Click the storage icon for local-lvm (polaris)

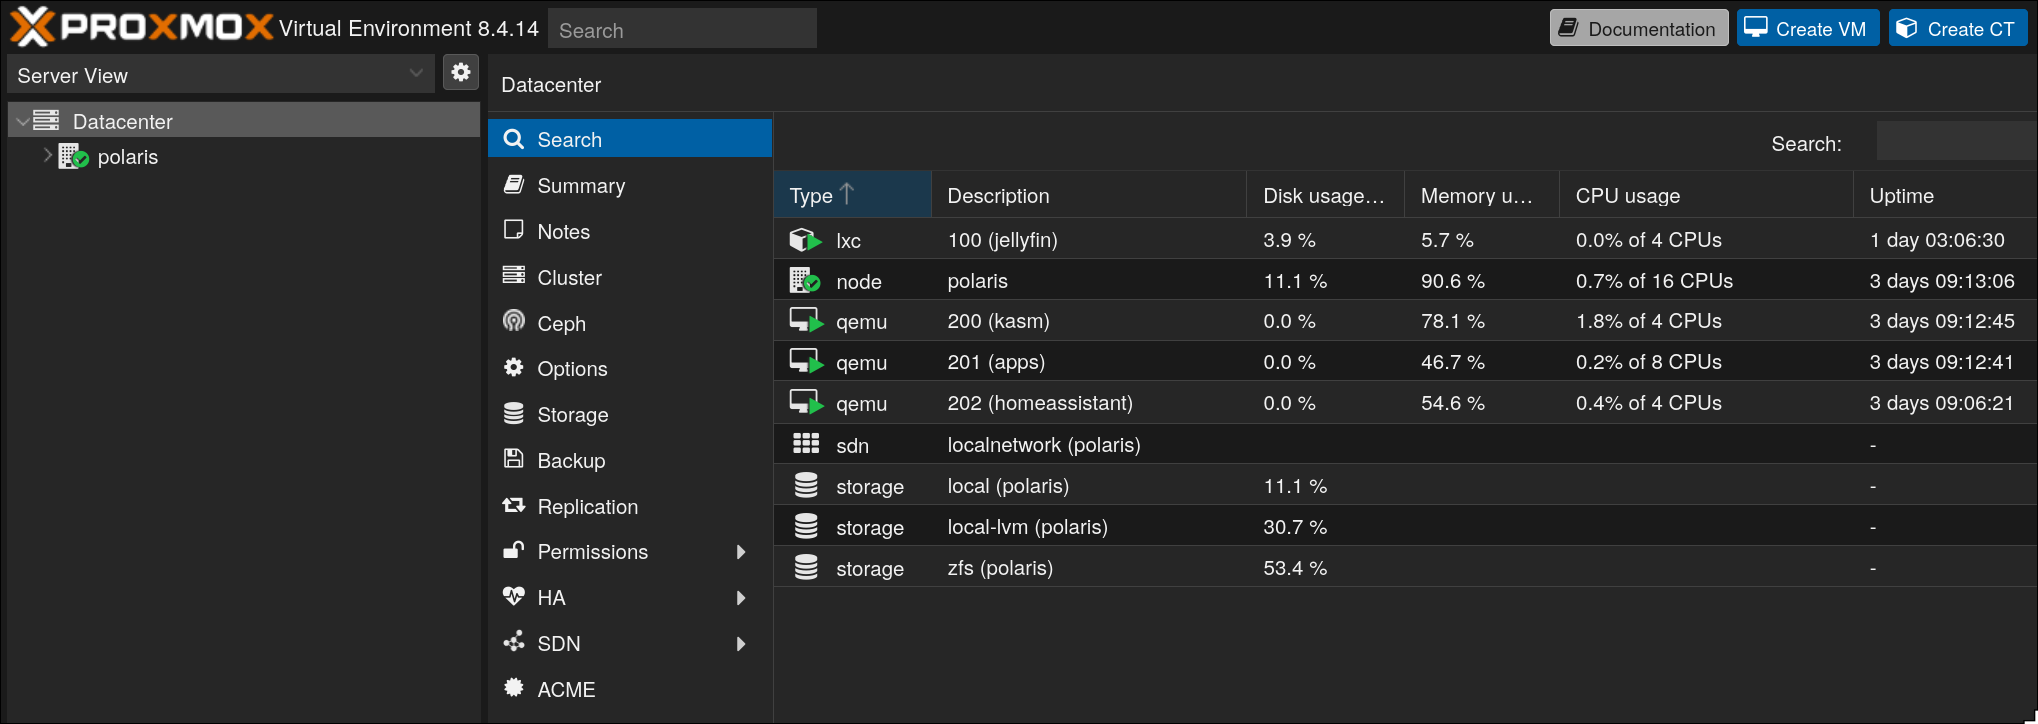coord(806,526)
